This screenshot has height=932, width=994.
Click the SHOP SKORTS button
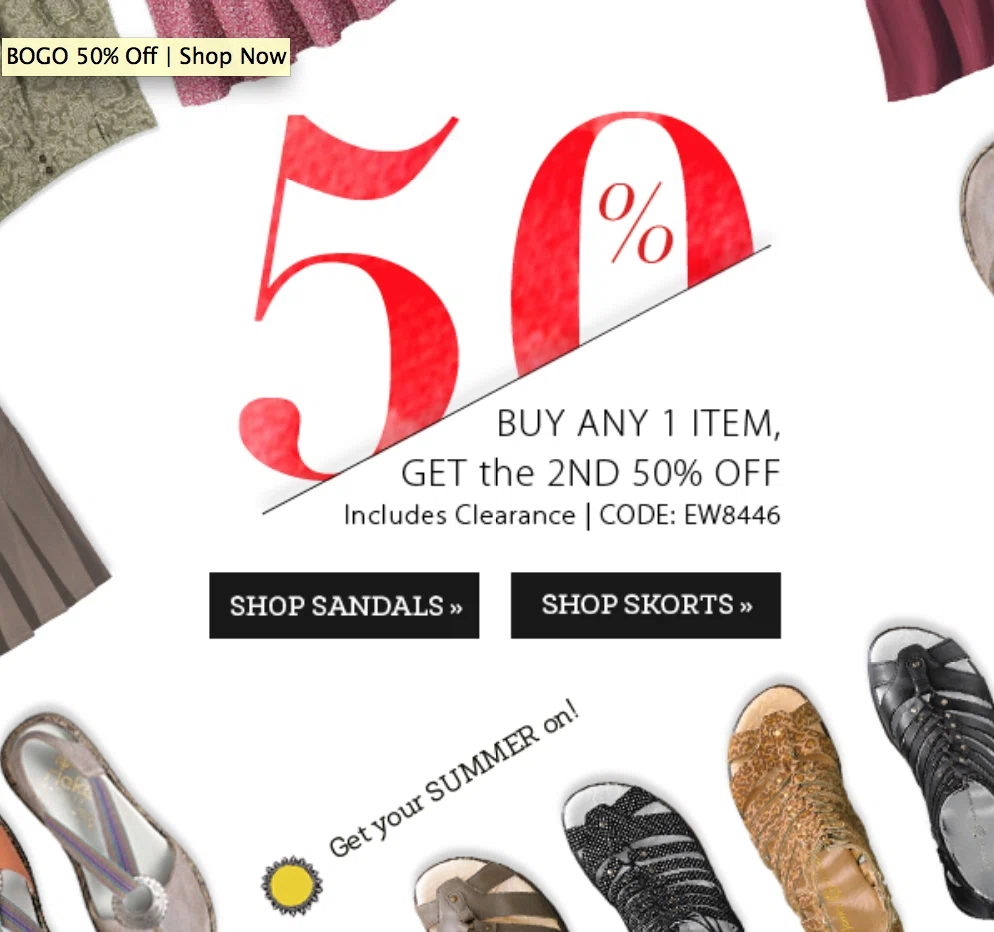tap(646, 605)
